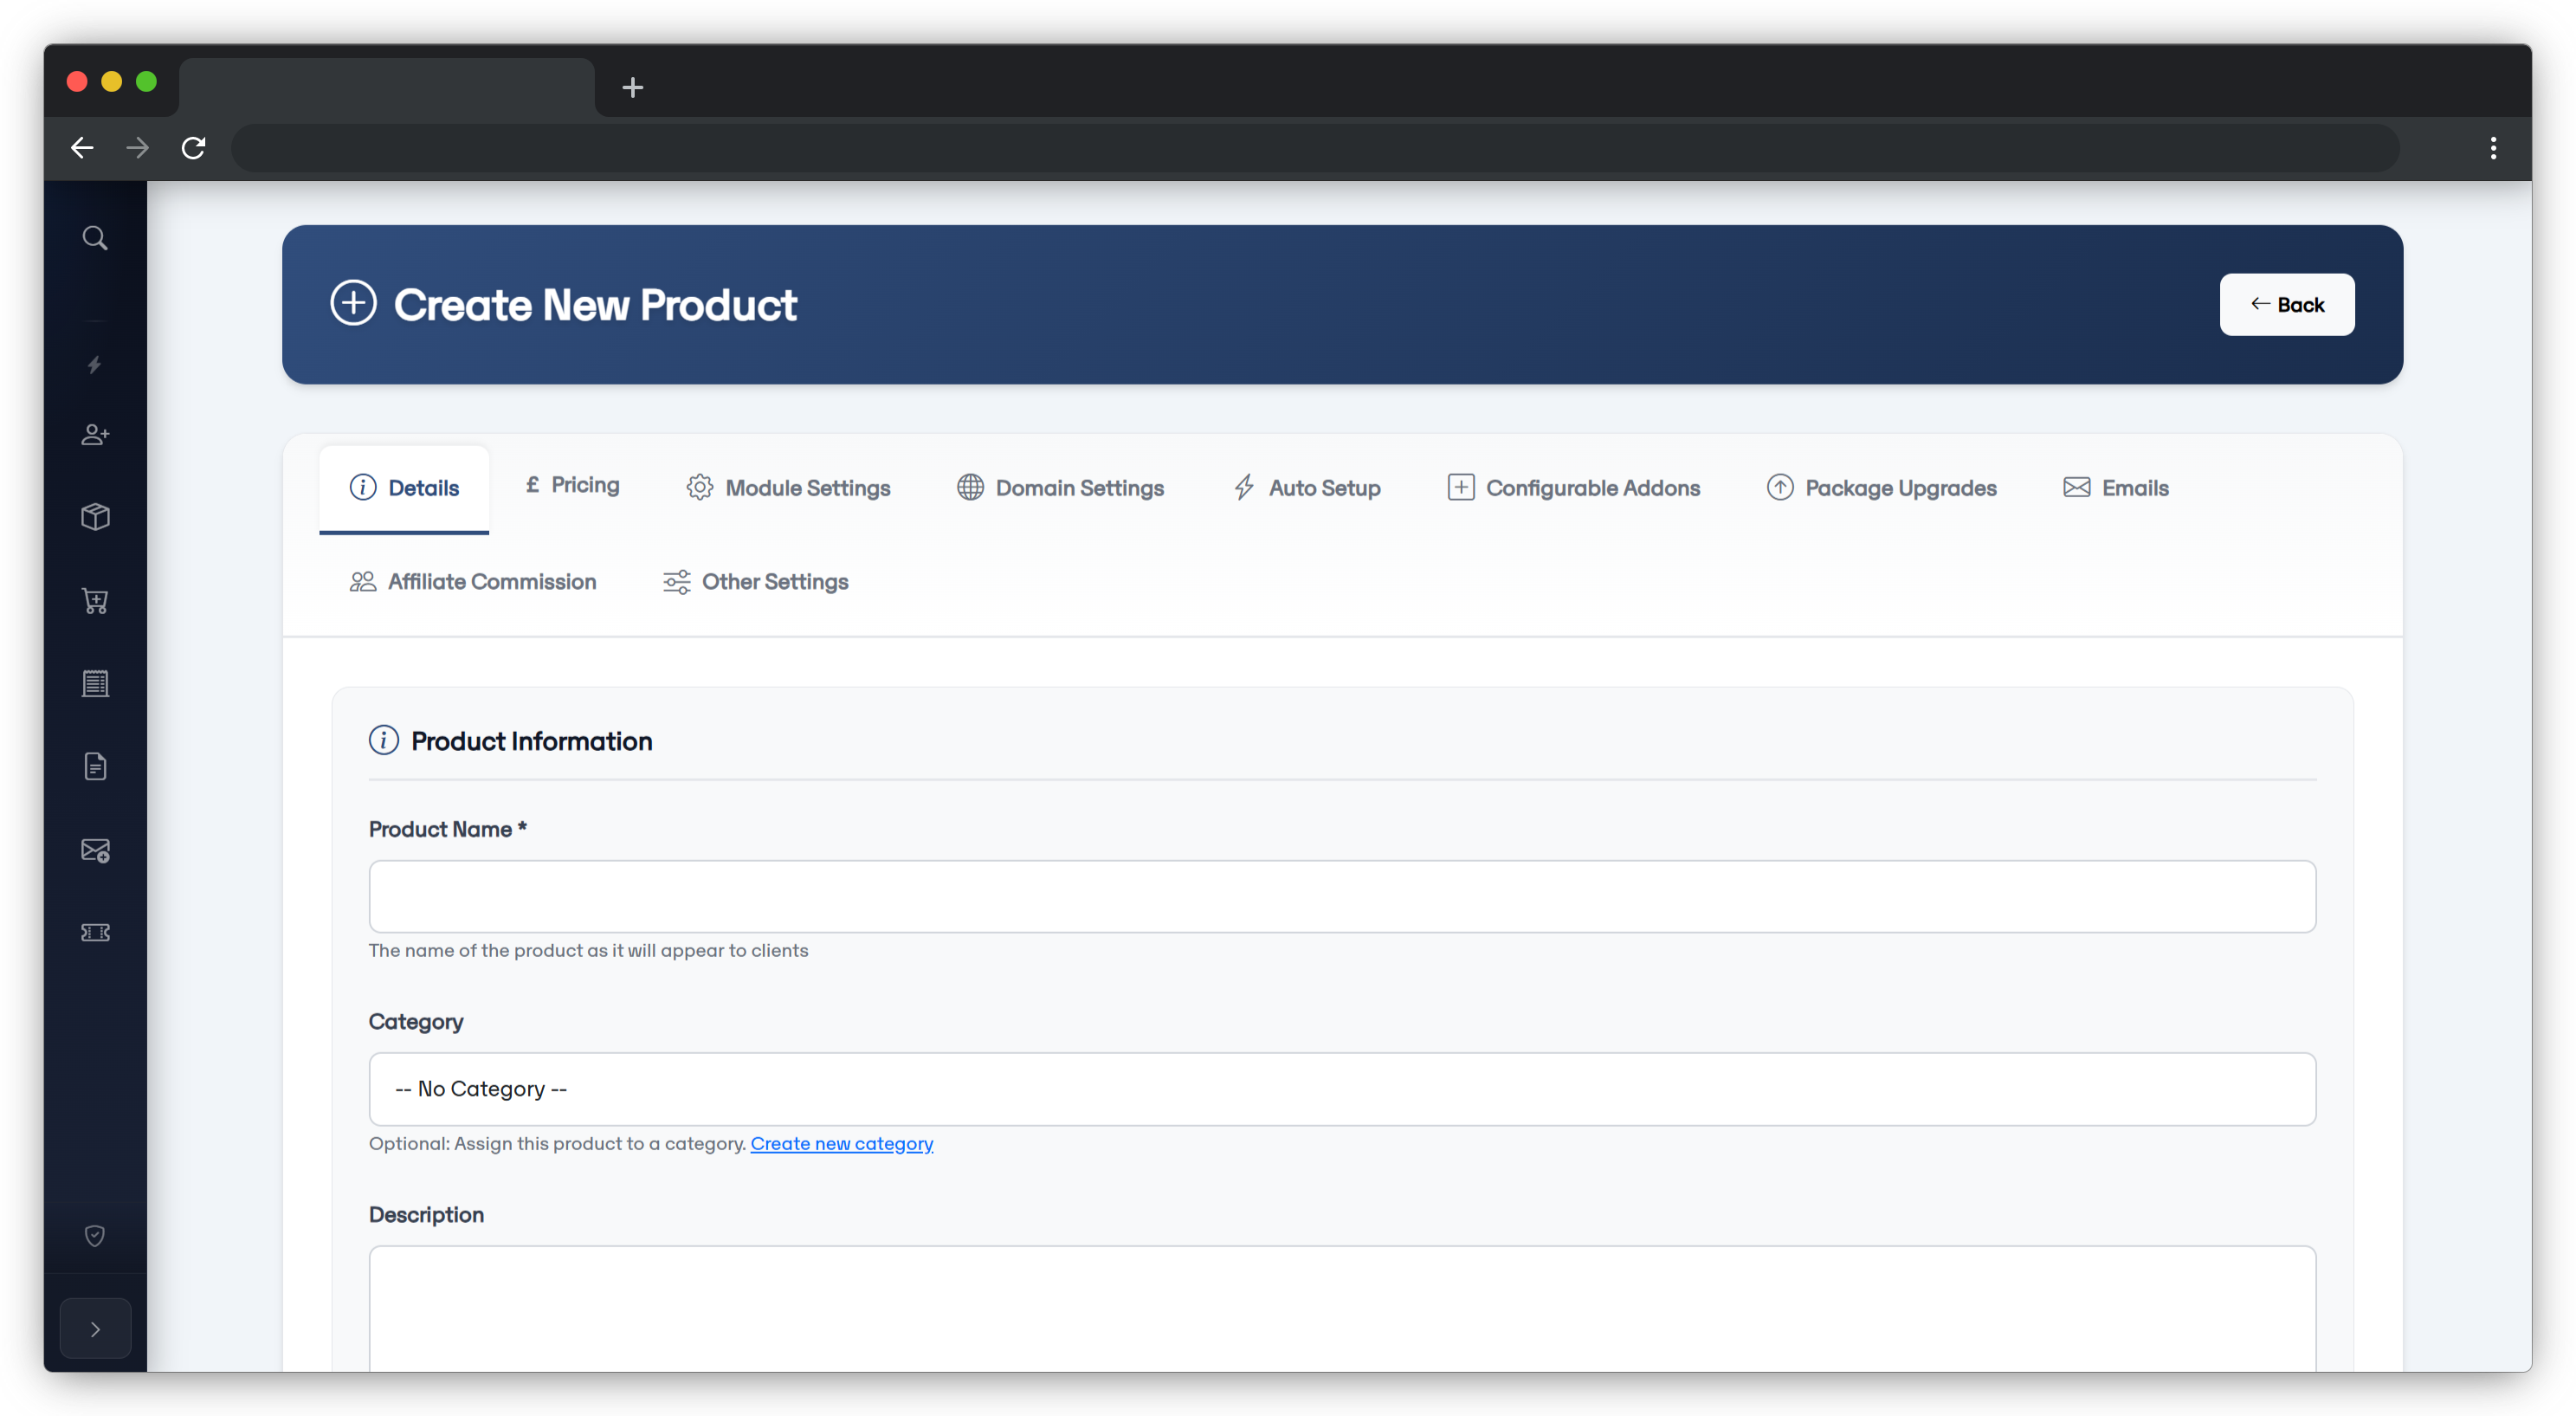Click the Back button
2576x1416 pixels.
(x=2287, y=304)
